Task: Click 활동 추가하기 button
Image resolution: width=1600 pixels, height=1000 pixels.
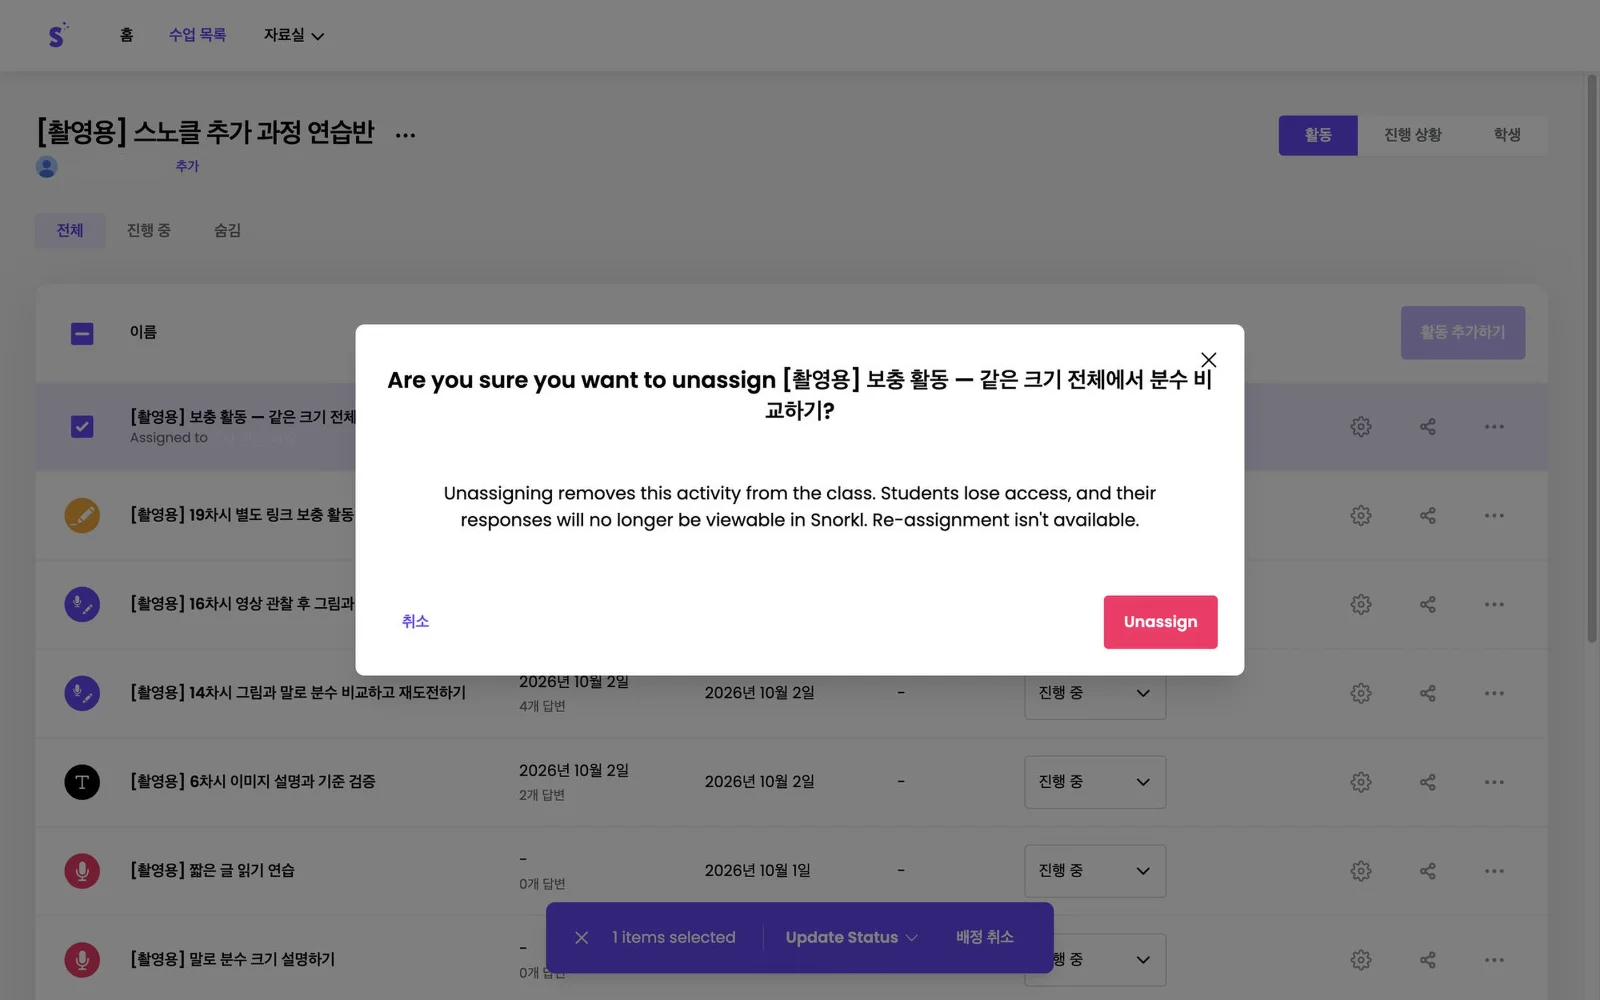Action: click(x=1462, y=332)
